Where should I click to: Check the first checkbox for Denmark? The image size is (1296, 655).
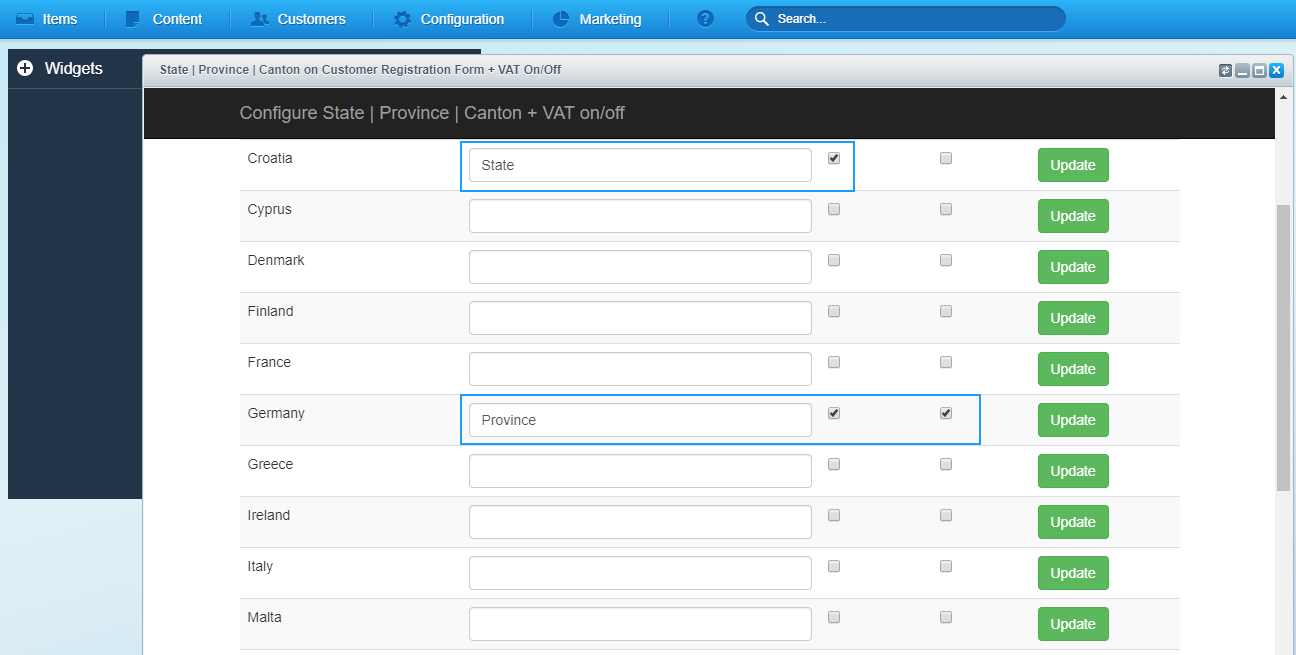[834, 260]
